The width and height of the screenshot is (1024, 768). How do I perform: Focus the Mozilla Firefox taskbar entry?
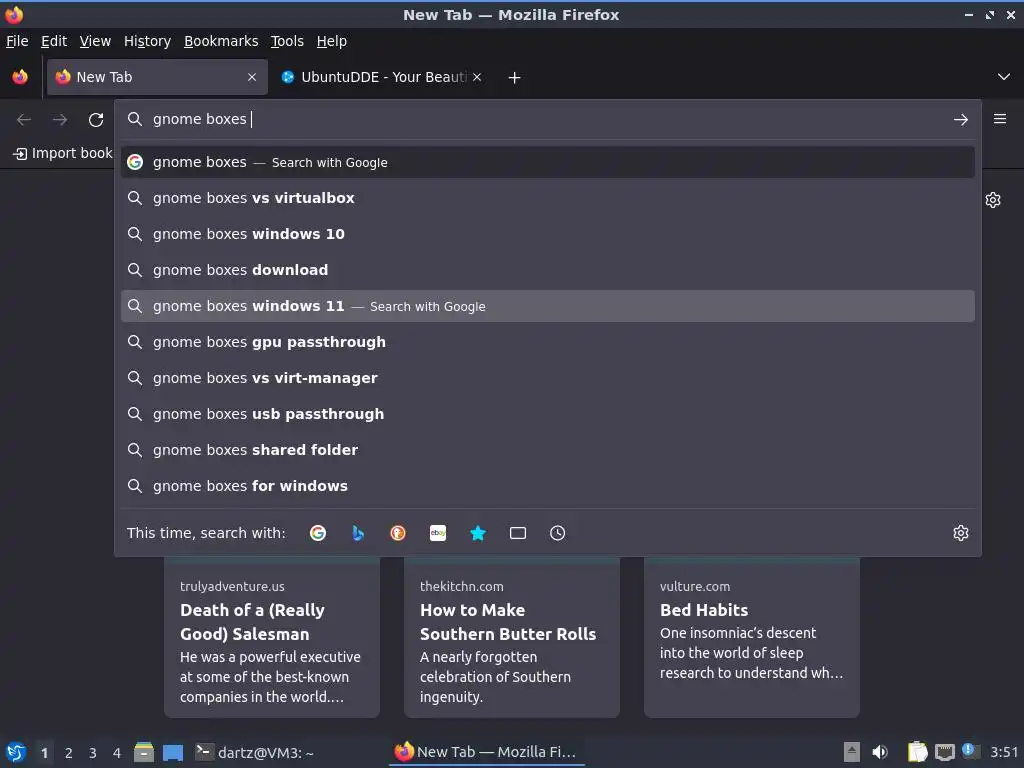coord(486,752)
